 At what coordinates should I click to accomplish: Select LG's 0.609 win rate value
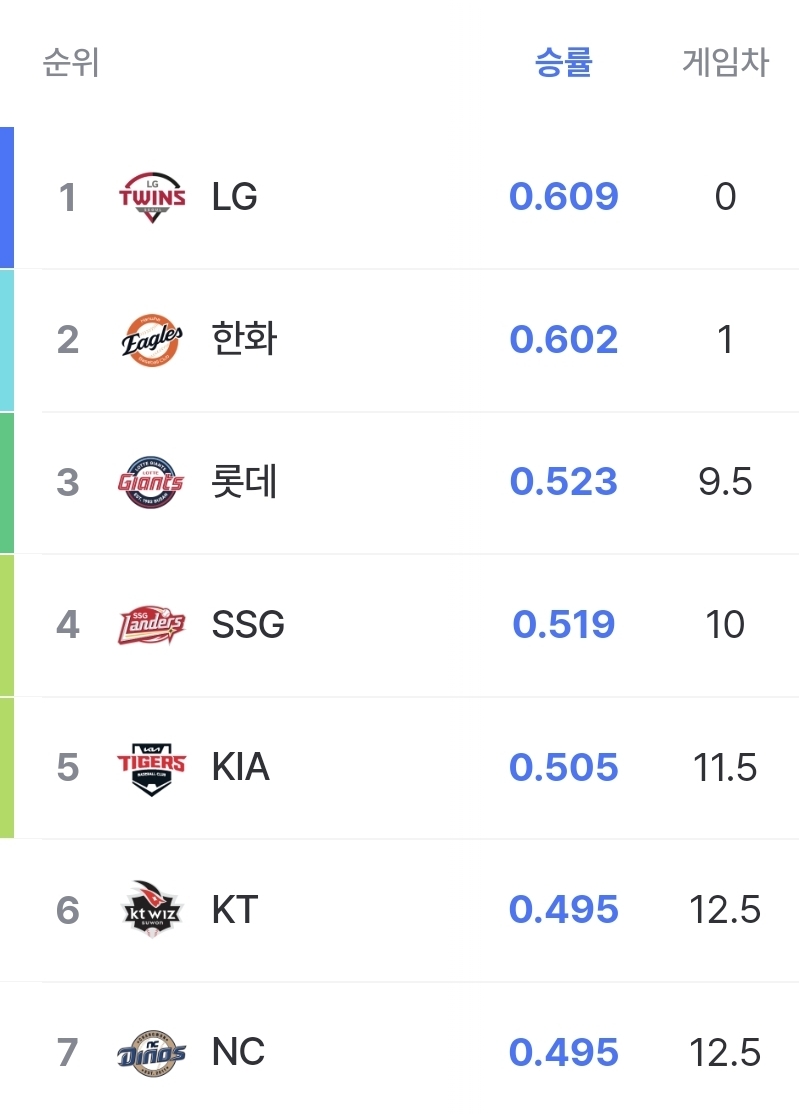(563, 197)
